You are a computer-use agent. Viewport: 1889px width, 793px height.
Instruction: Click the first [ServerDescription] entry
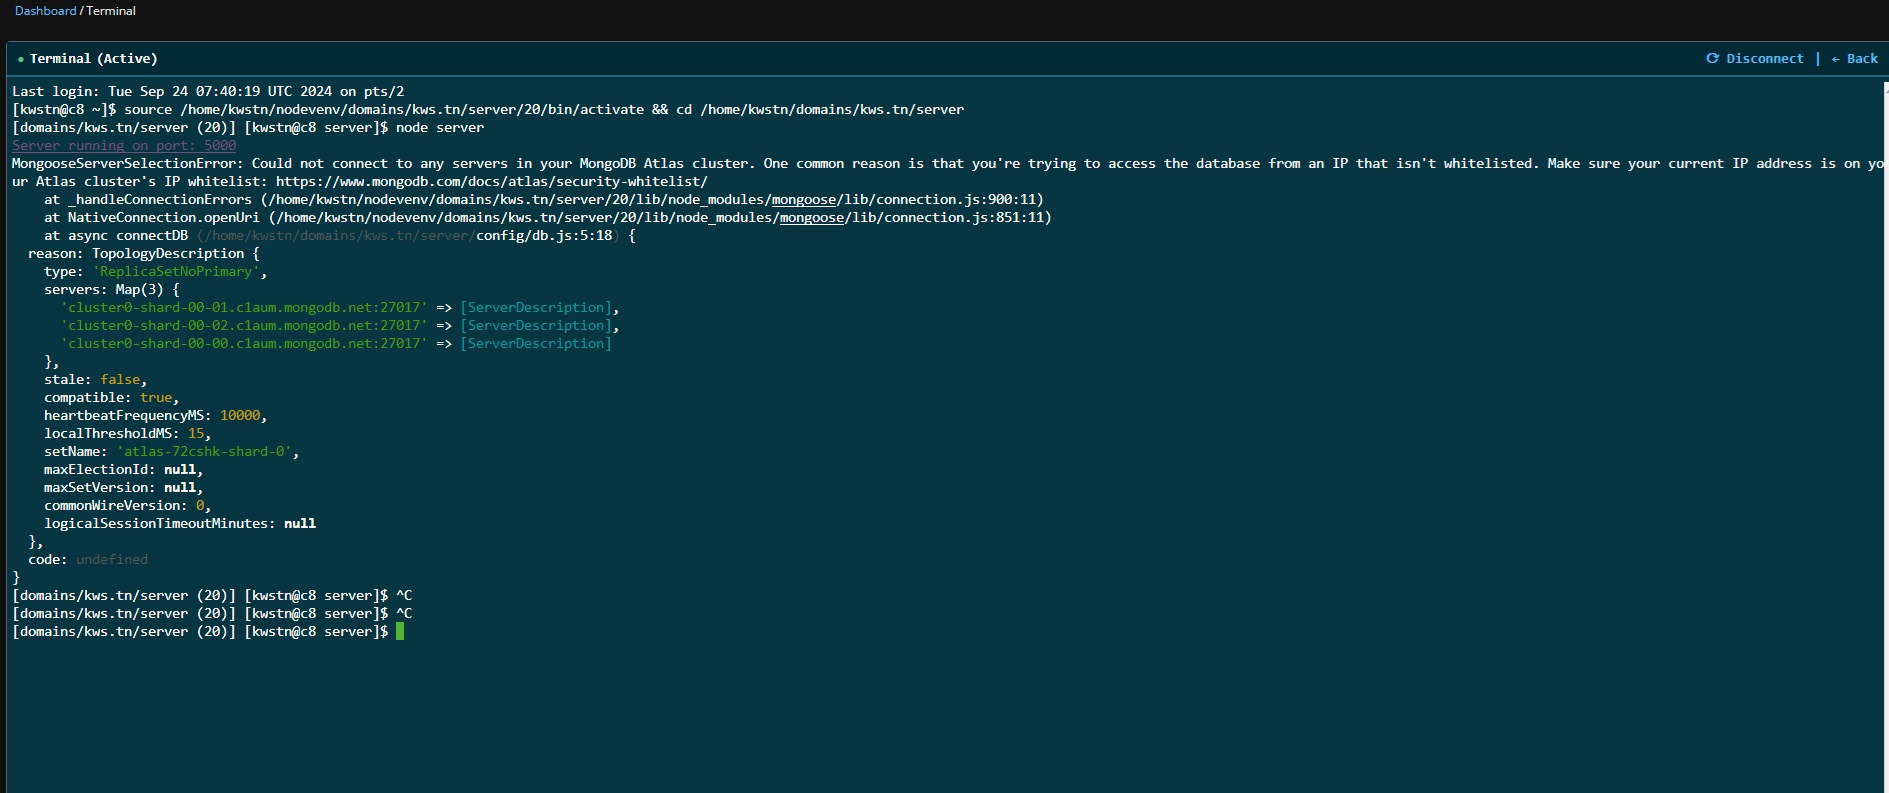[536, 308]
